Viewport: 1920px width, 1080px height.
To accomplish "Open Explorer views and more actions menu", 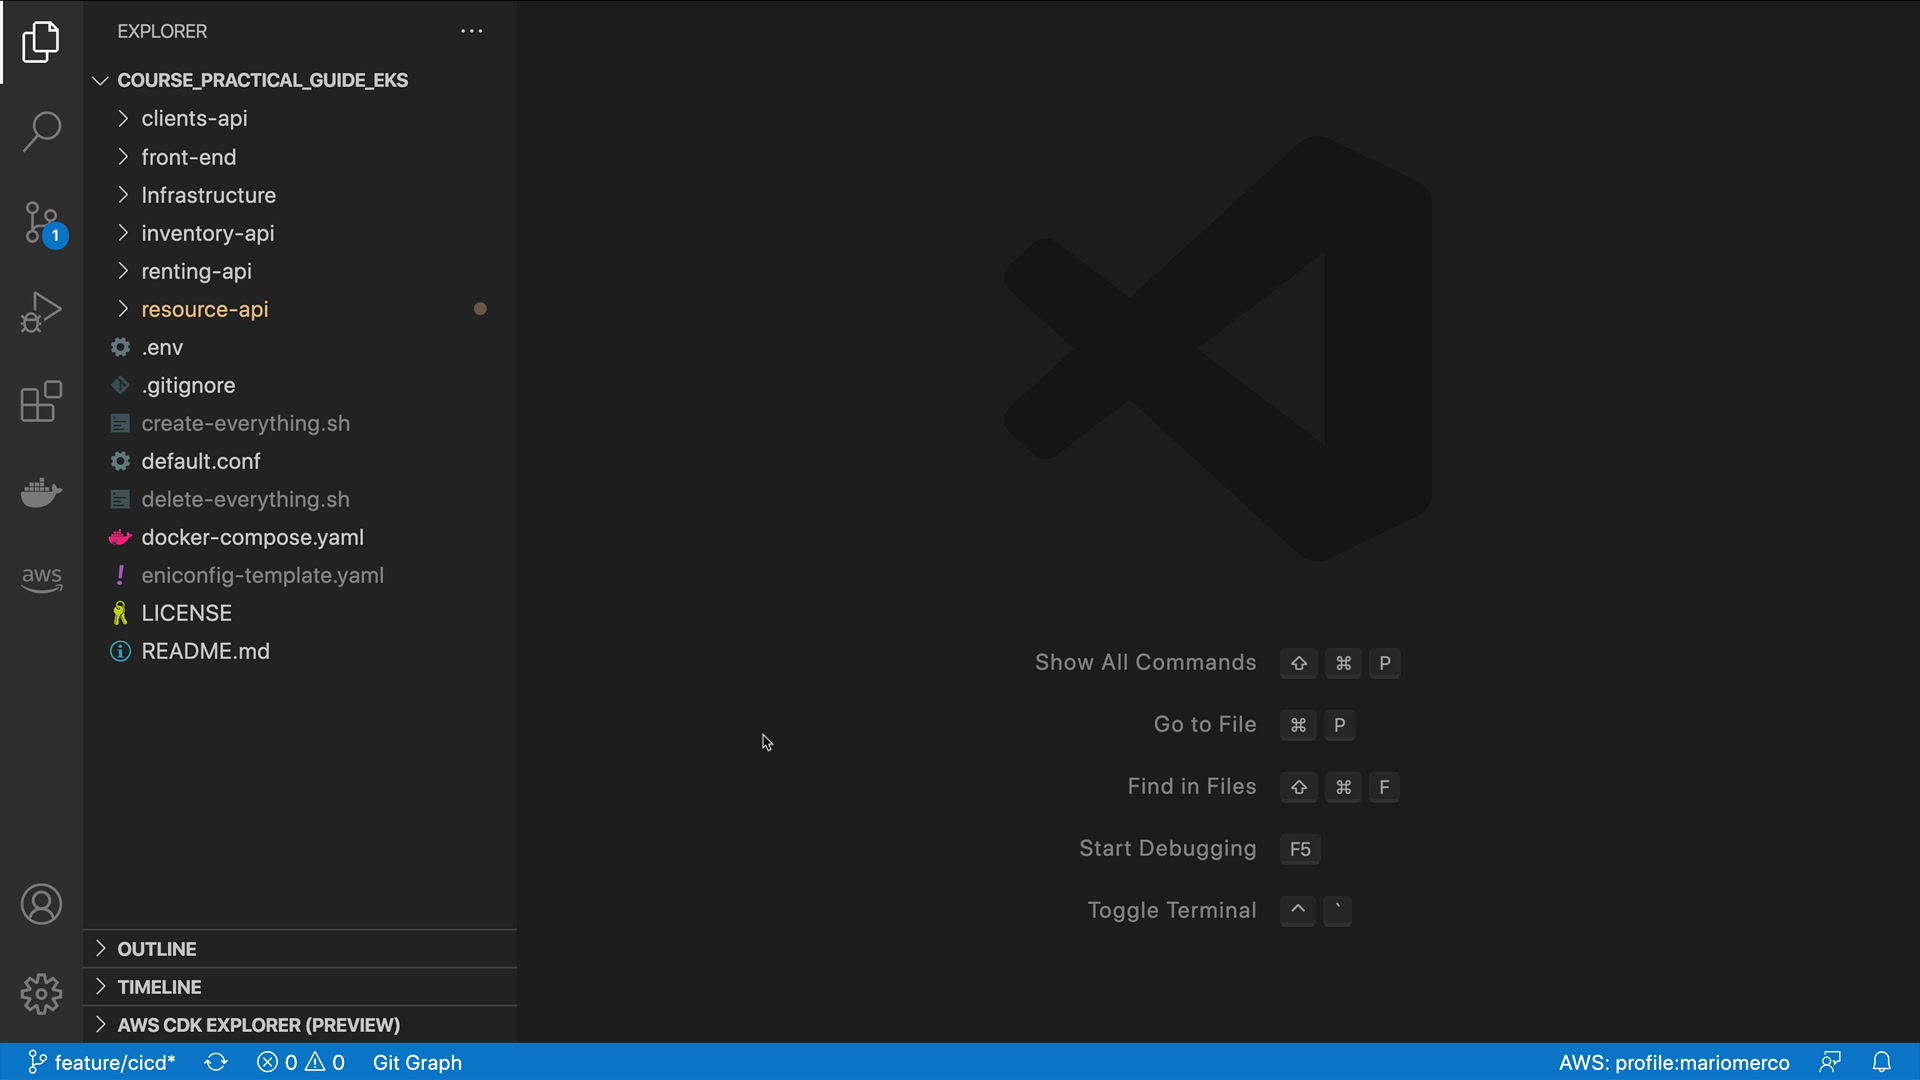I will coord(472,32).
